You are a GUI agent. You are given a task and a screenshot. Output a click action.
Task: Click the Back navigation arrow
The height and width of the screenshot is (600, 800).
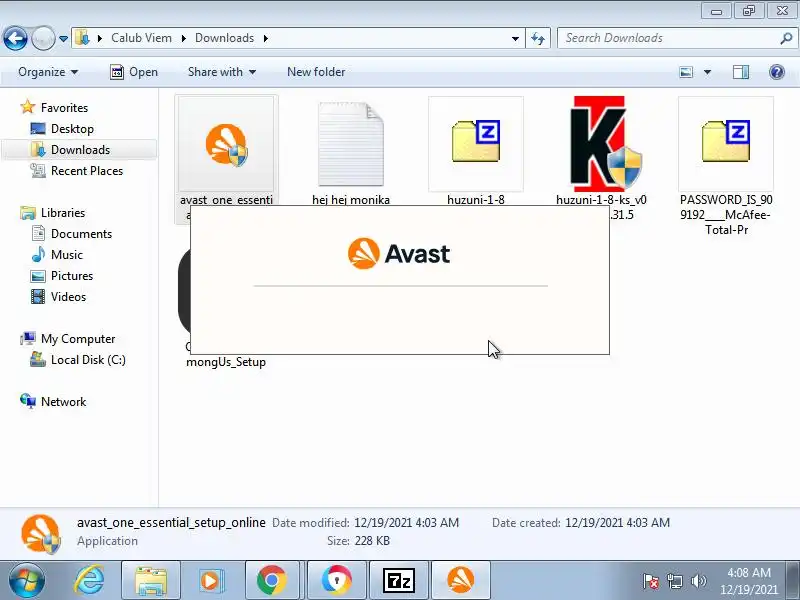click(15, 38)
